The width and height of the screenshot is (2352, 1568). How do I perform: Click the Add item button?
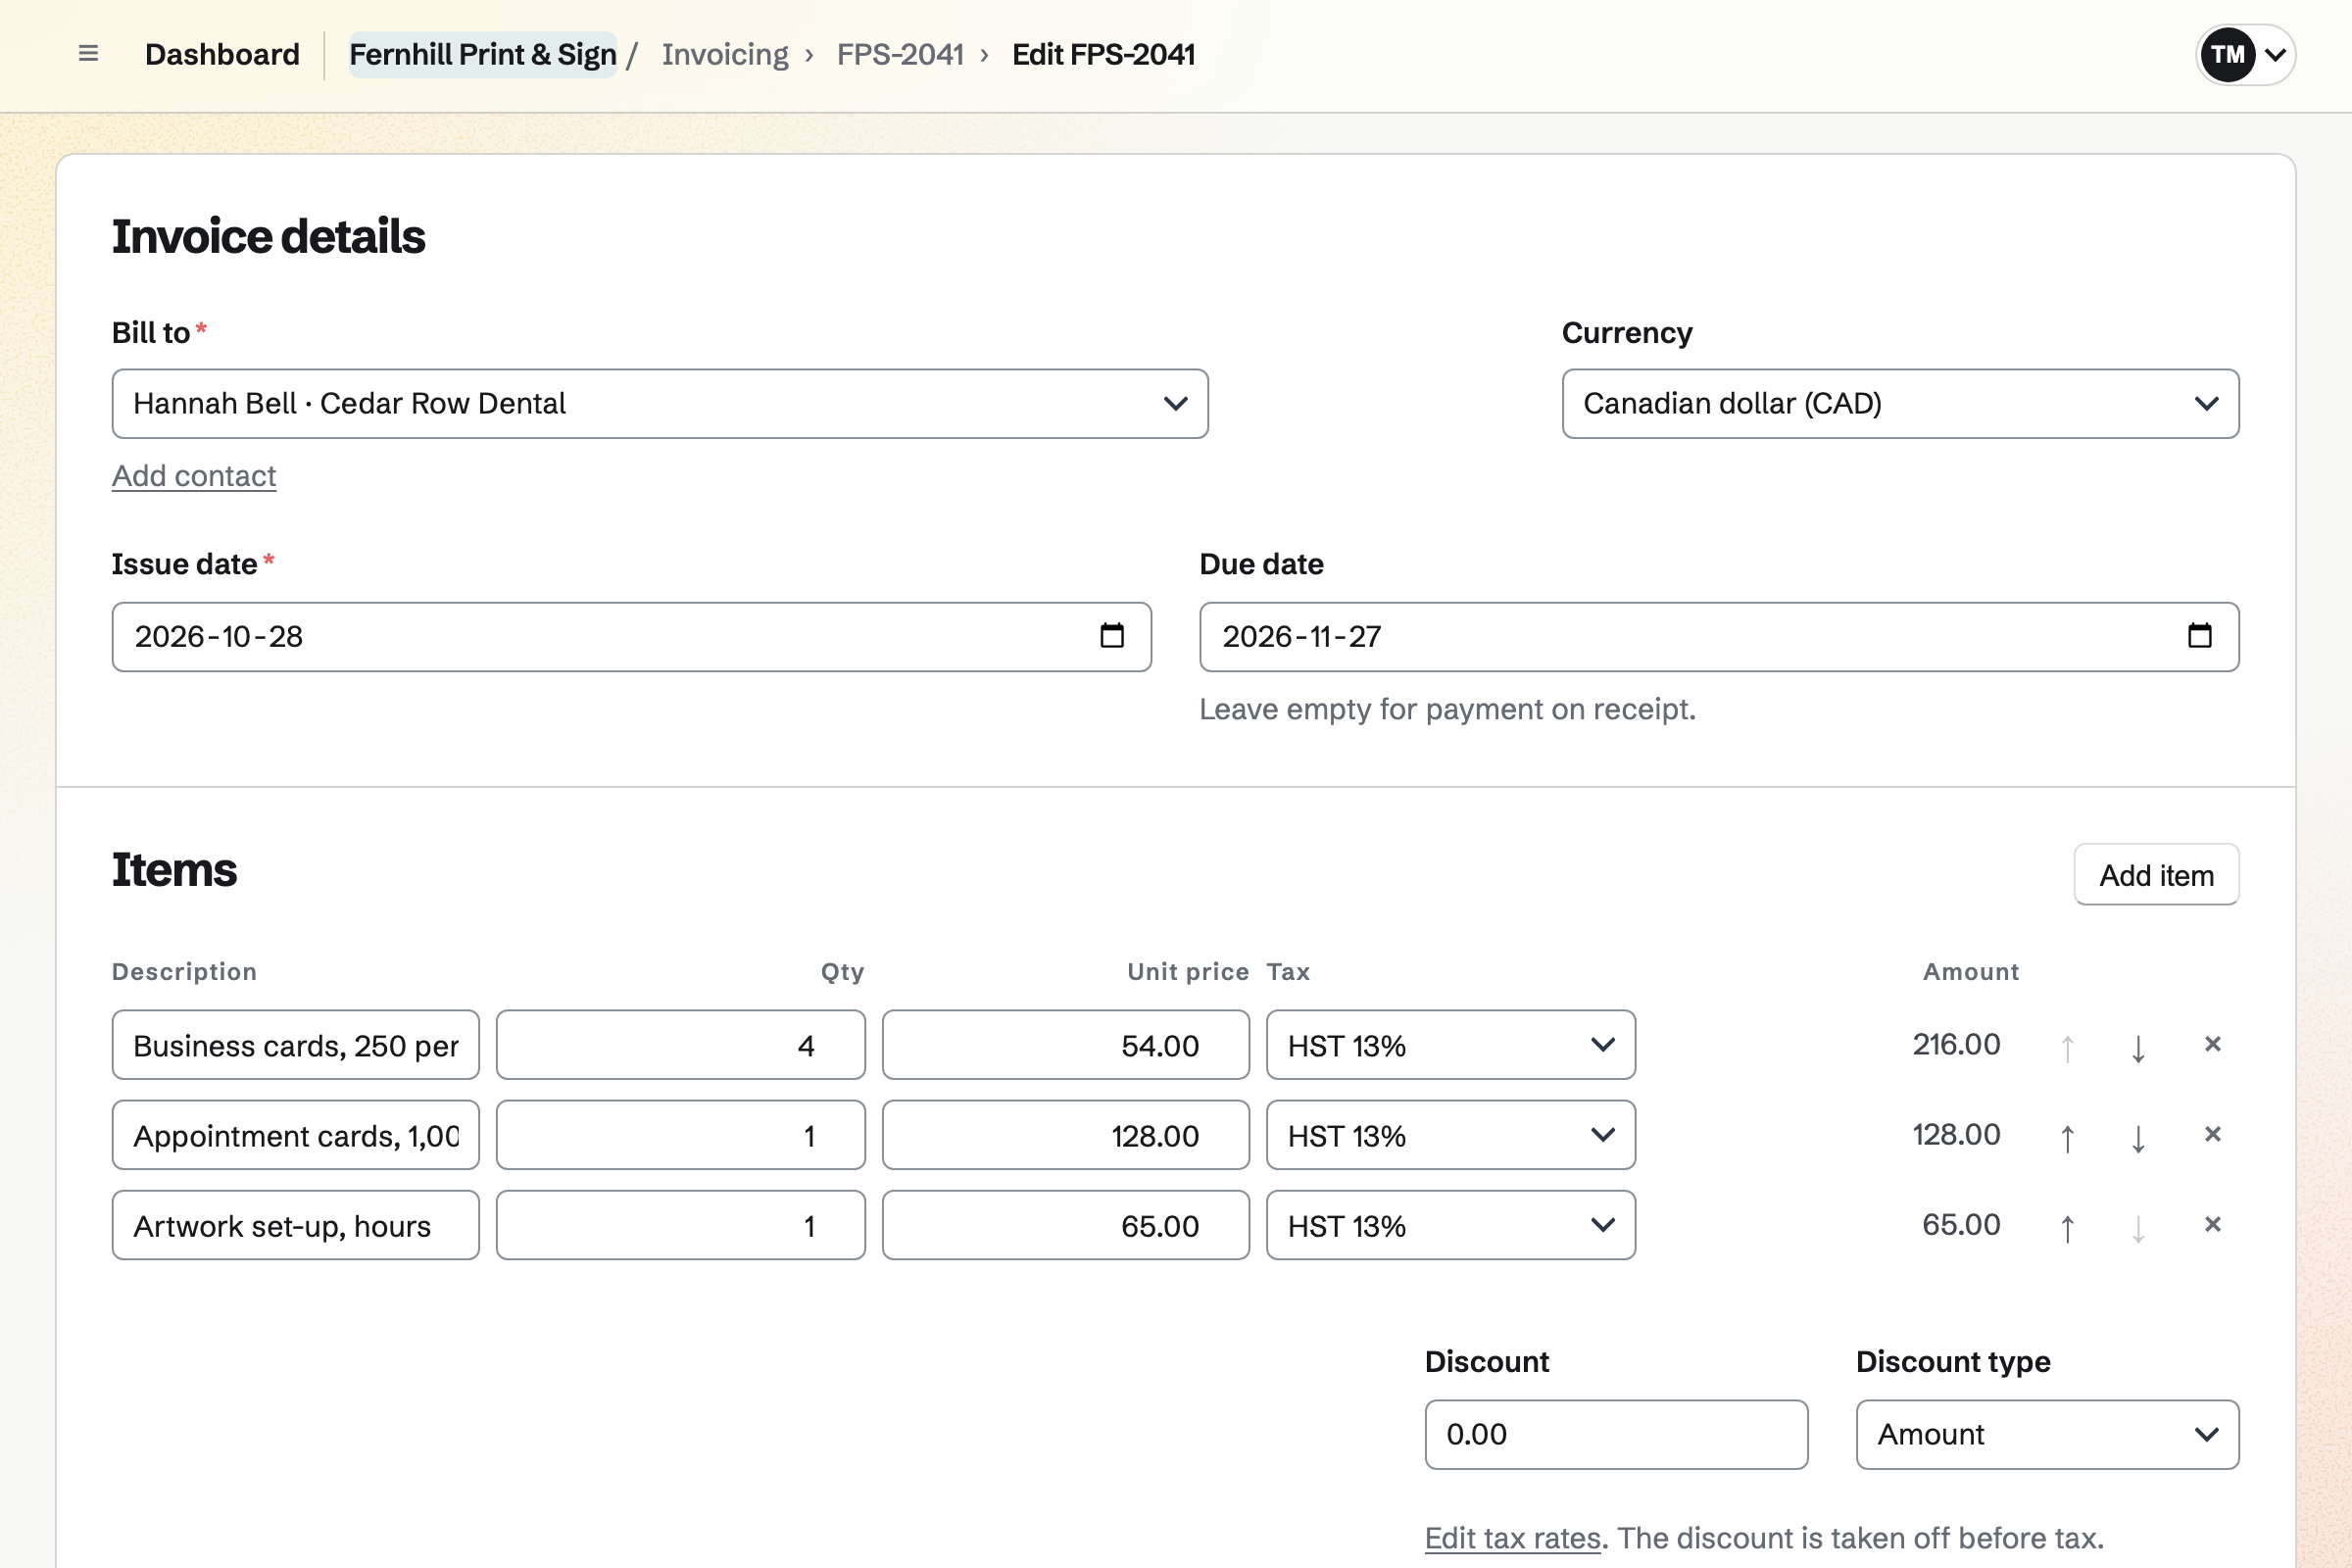tap(2156, 875)
